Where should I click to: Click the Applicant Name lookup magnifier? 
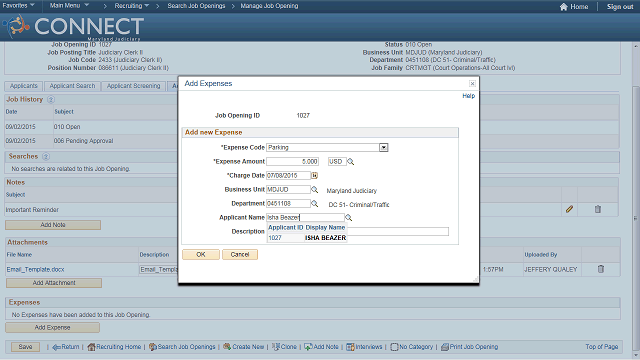point(349,218)
